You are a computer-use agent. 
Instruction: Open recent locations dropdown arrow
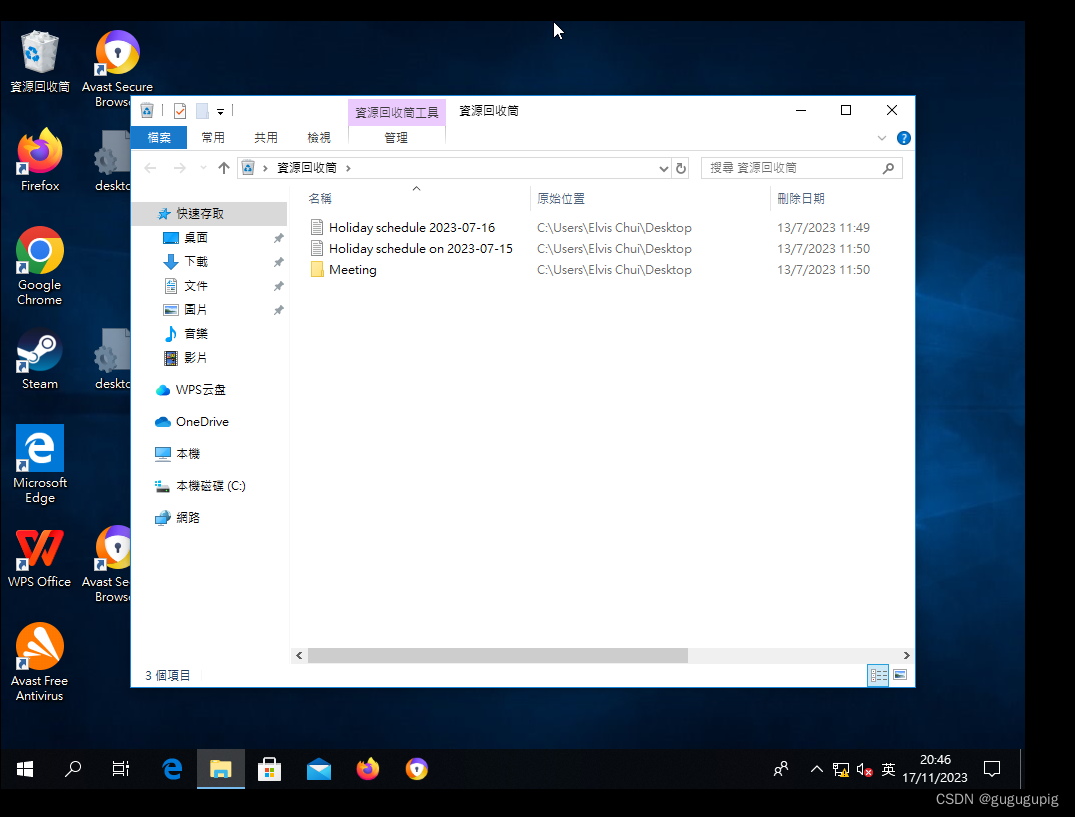pos(203,168)
